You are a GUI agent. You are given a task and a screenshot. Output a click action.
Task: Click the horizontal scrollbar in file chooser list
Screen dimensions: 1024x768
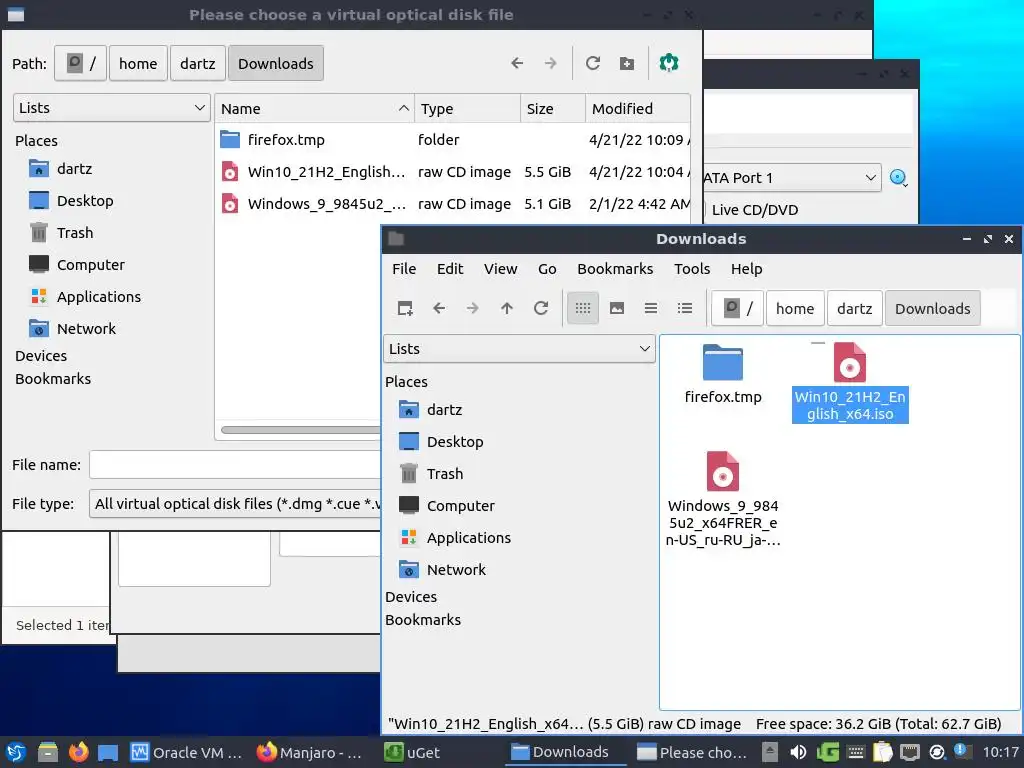tap(300, 430)
